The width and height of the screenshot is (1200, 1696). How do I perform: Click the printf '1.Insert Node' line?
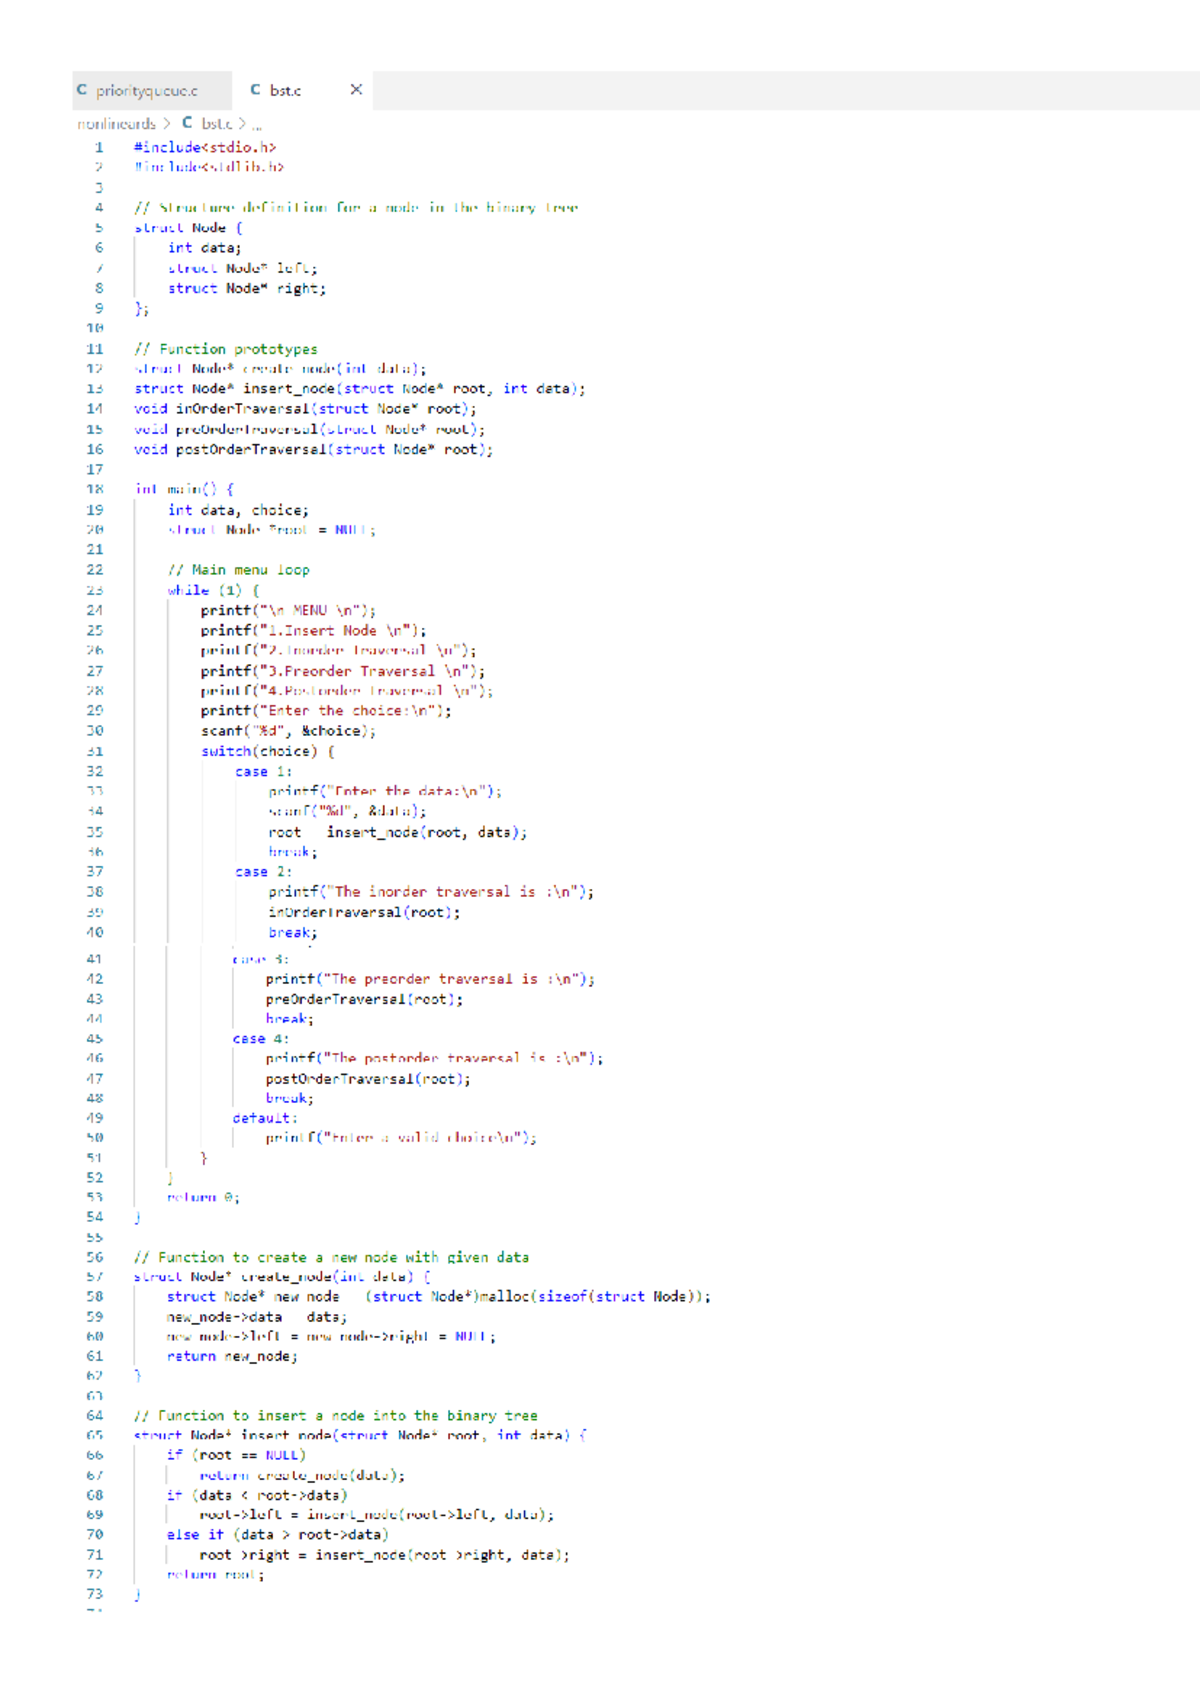pyautogui.click(x=313, y=631)
